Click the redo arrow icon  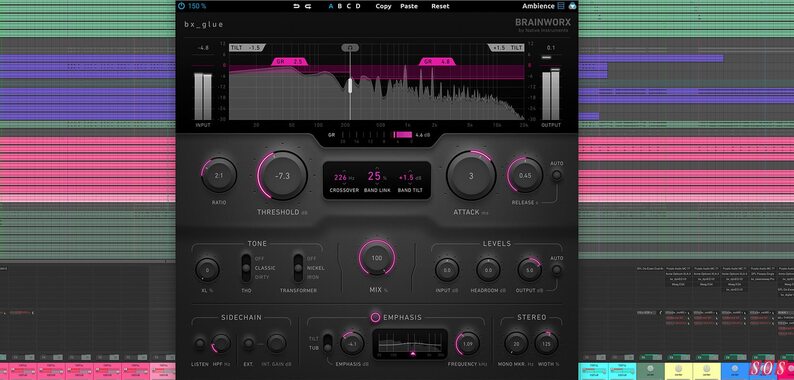[x=308, y=6]
